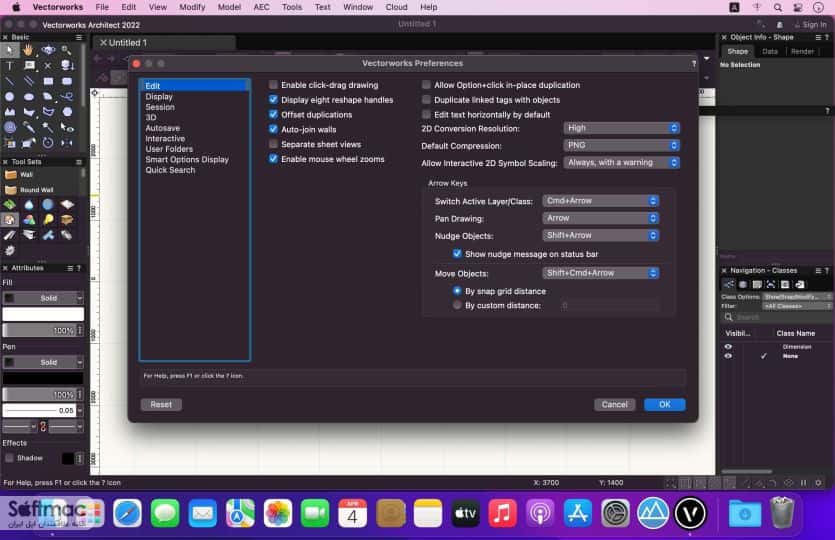Select the Line tool

point(10,81)
